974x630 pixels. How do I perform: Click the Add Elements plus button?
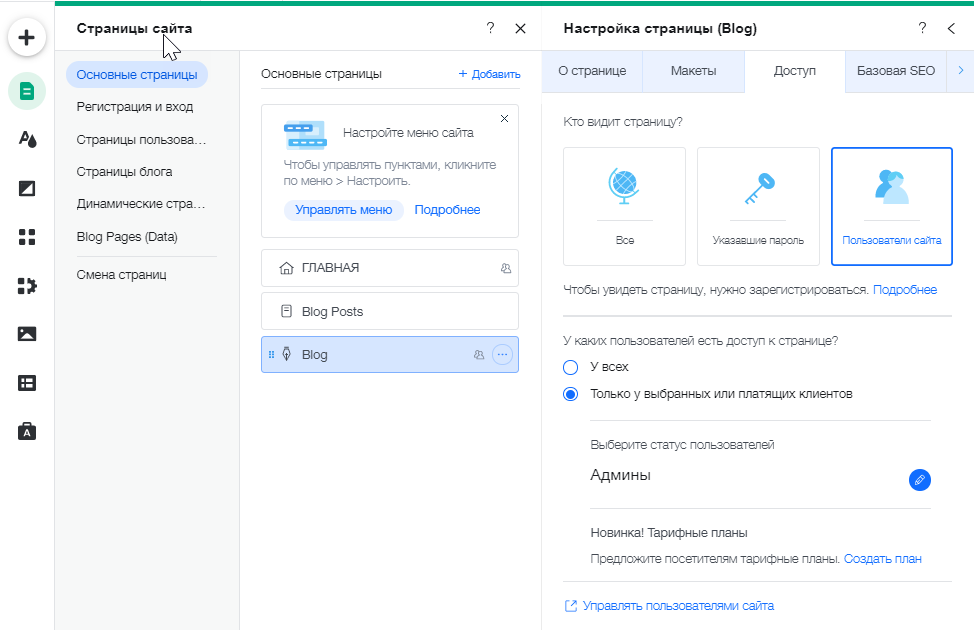(27, 38)
